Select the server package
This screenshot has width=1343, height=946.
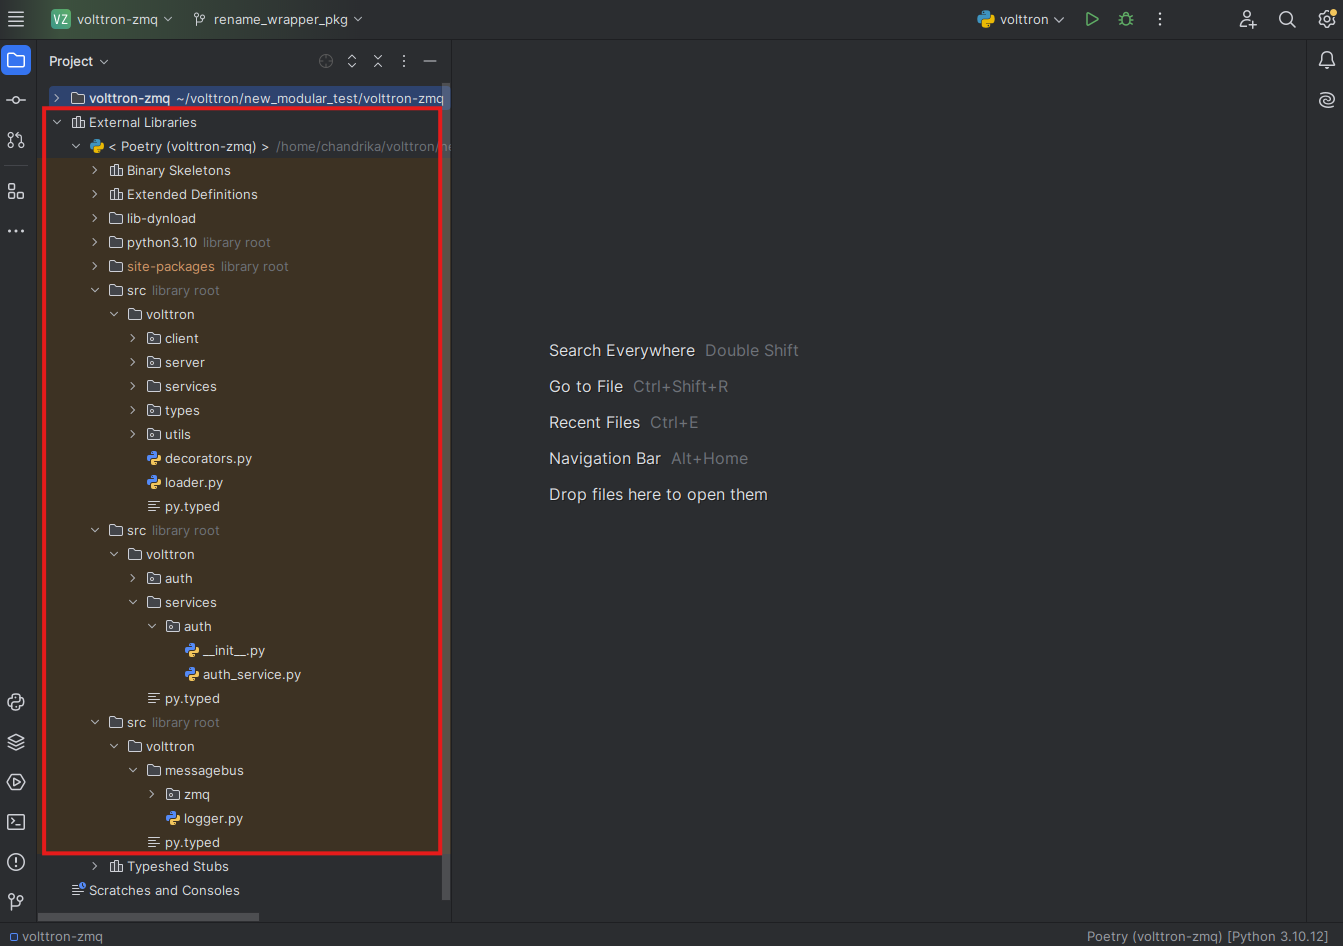184,362
